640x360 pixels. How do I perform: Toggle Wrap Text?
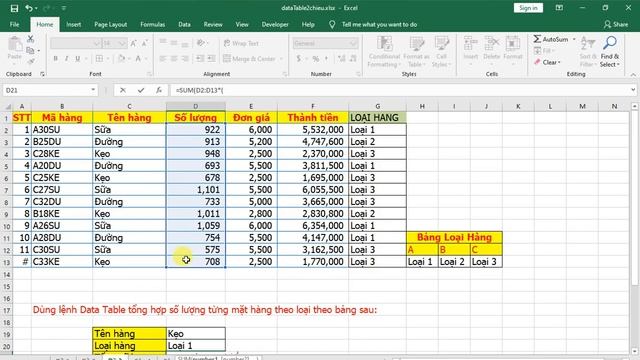[x=241, y=43]
